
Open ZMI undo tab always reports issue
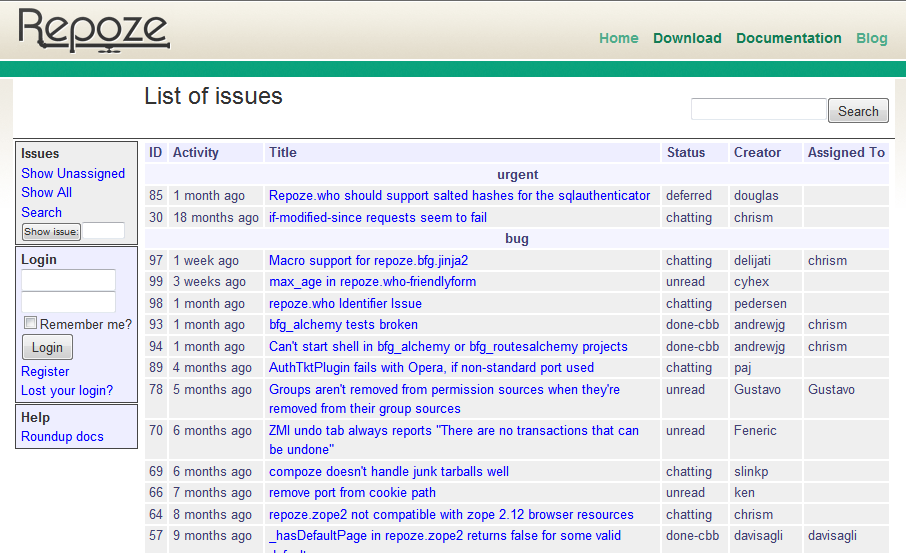[454, 440]
